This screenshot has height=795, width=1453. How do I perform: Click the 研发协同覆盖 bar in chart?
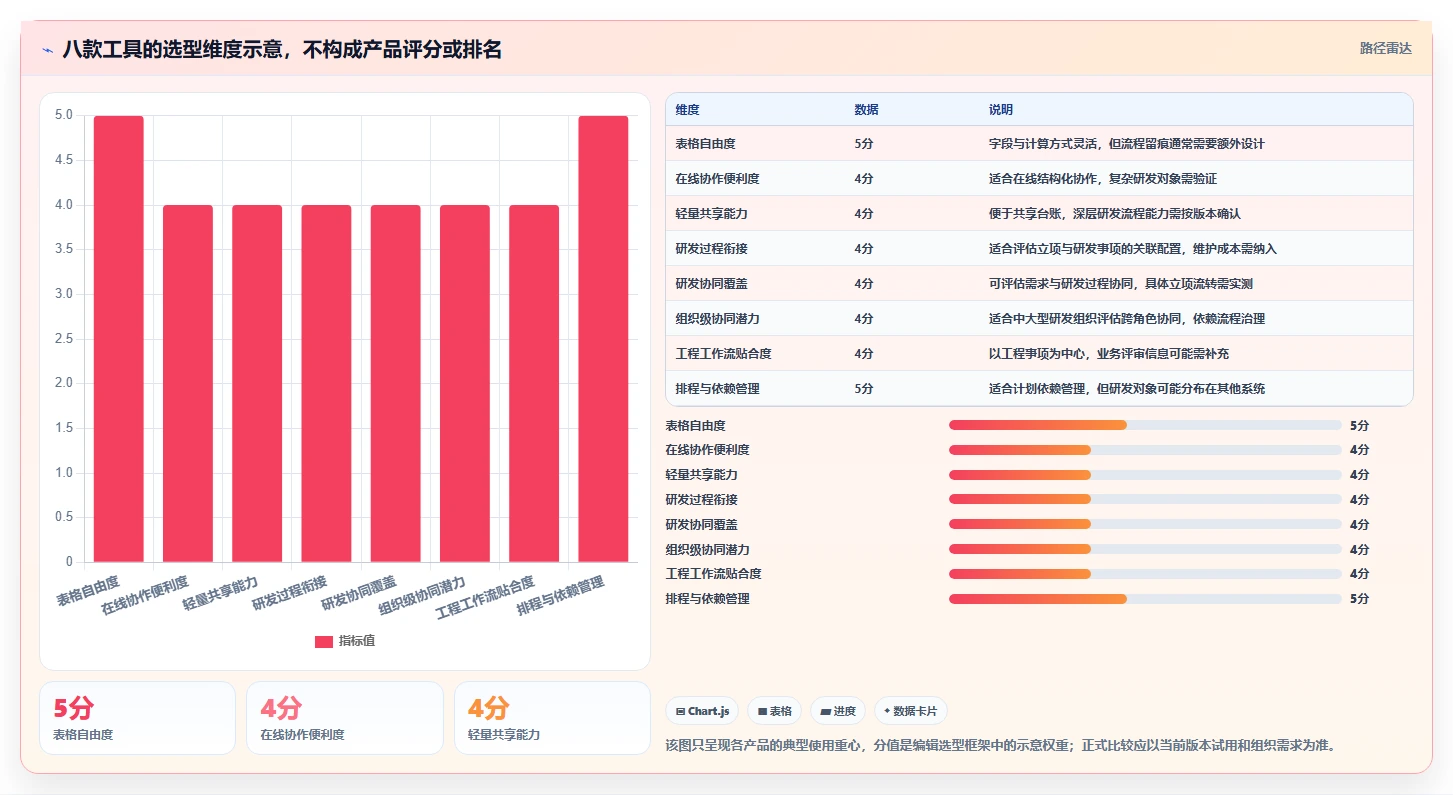point(395,383)
